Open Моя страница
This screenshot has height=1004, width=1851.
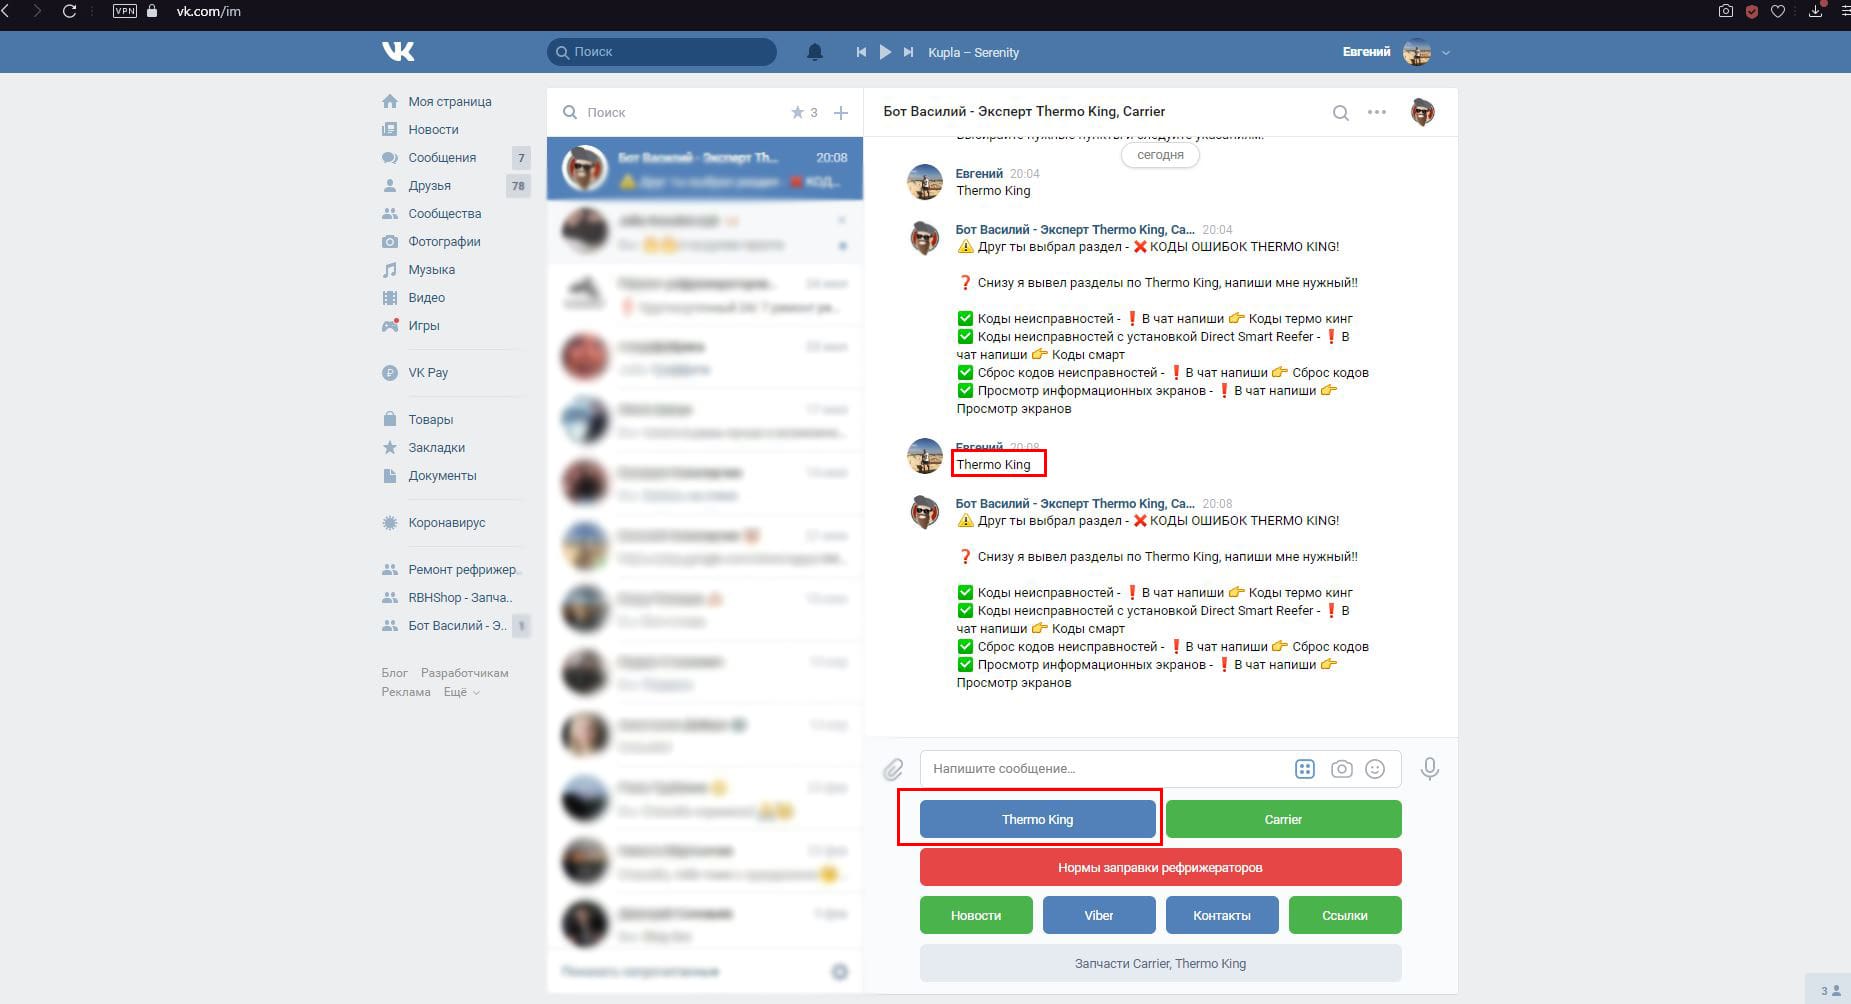point(449,101)
